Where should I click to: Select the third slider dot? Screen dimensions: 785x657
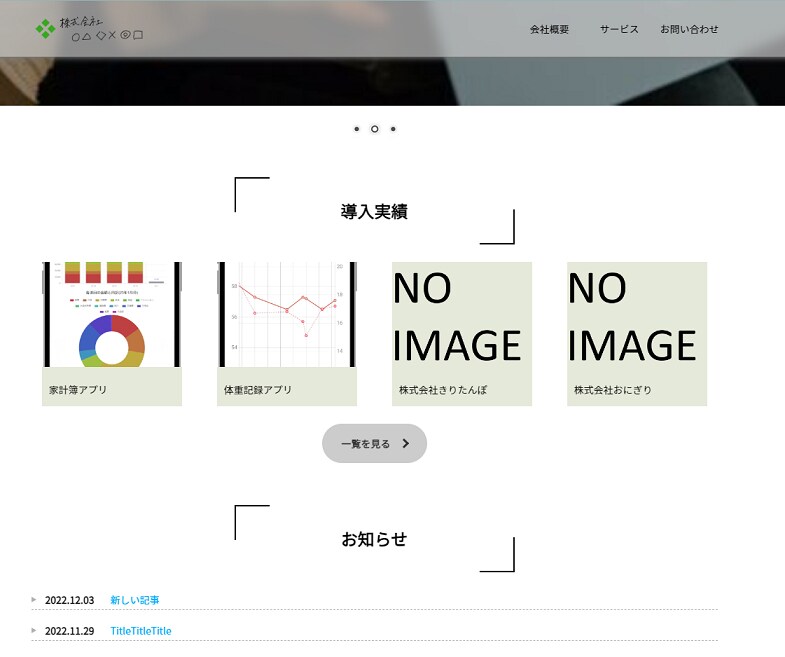tap(393, 129)
